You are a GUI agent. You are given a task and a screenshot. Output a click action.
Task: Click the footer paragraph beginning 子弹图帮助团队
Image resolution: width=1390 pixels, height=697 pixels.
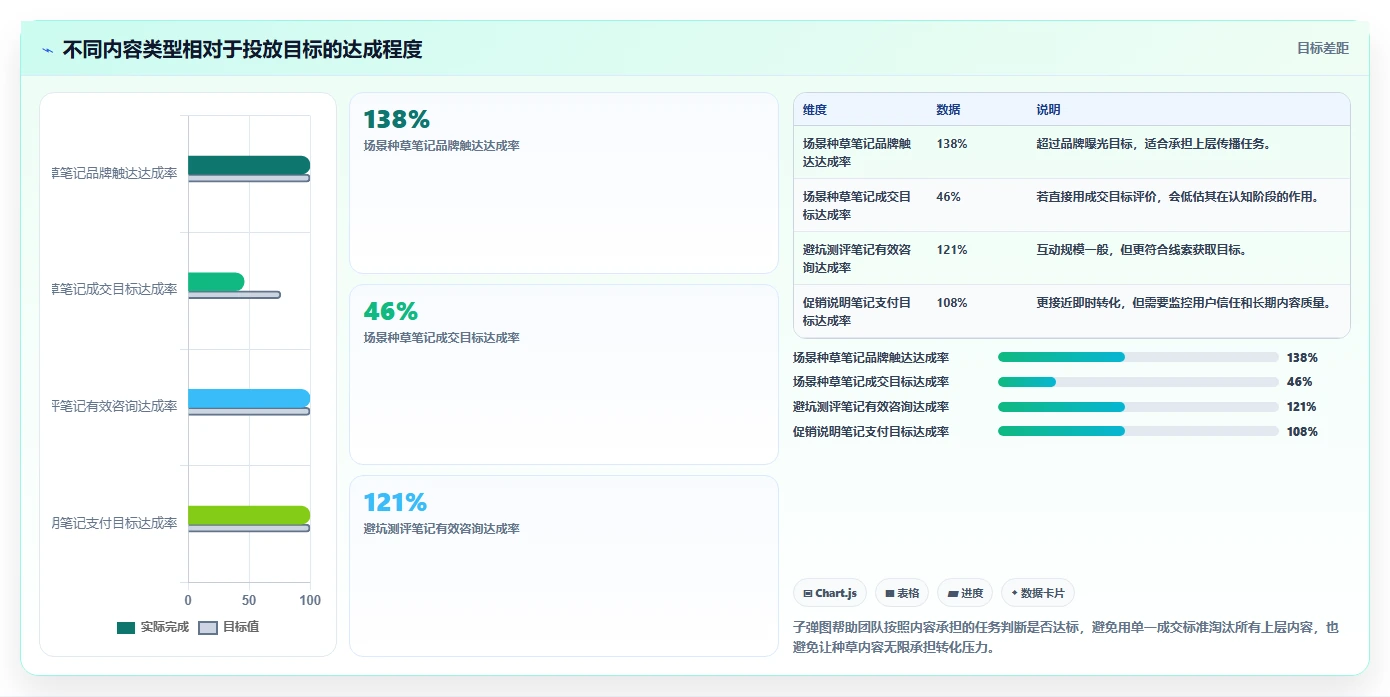pyautogui.click(x=1065, y=637)
